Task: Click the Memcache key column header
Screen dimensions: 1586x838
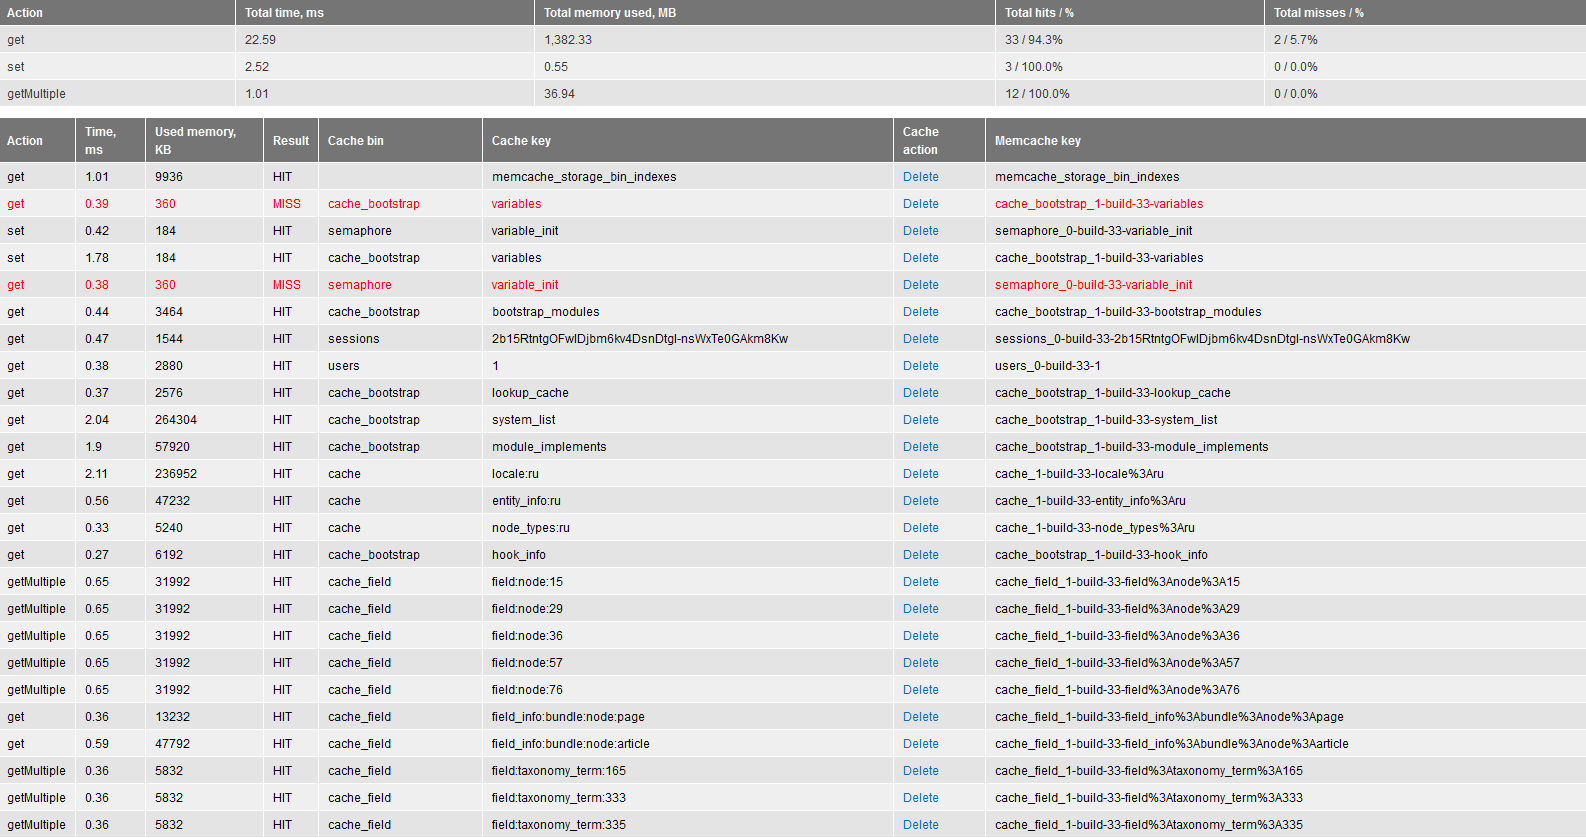Action: (1037, 141)
